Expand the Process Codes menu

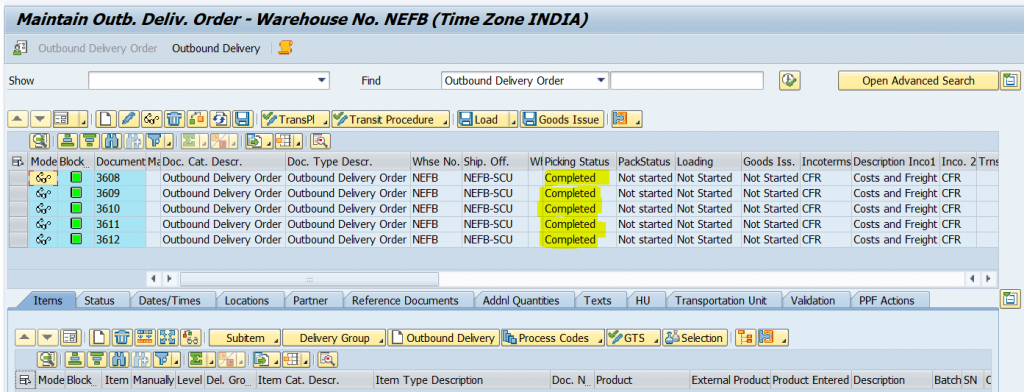pyautogui.click(x=599, y=340)
